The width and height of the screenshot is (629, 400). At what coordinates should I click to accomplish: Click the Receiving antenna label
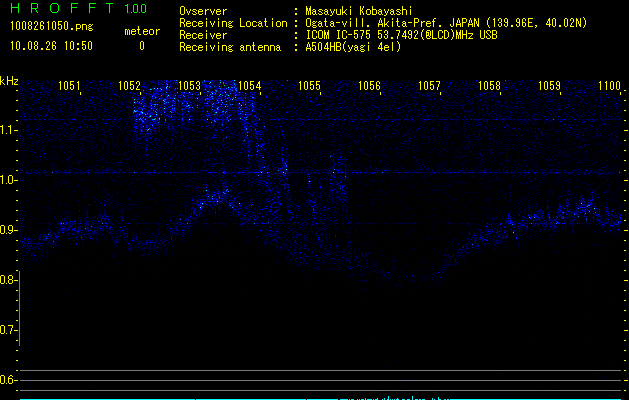[x=230, y=47]
